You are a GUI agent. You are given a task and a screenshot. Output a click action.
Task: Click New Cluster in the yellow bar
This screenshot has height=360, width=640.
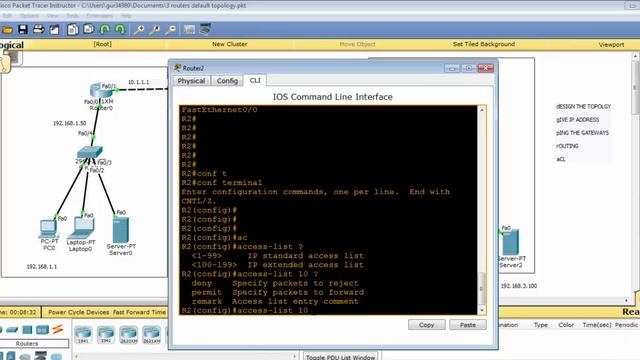pos(230,44)
